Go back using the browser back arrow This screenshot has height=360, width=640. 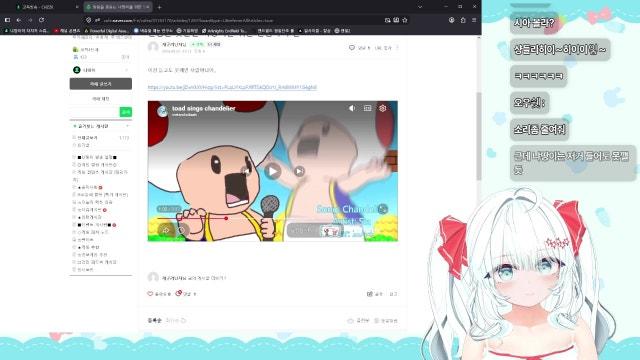point(19,20)
